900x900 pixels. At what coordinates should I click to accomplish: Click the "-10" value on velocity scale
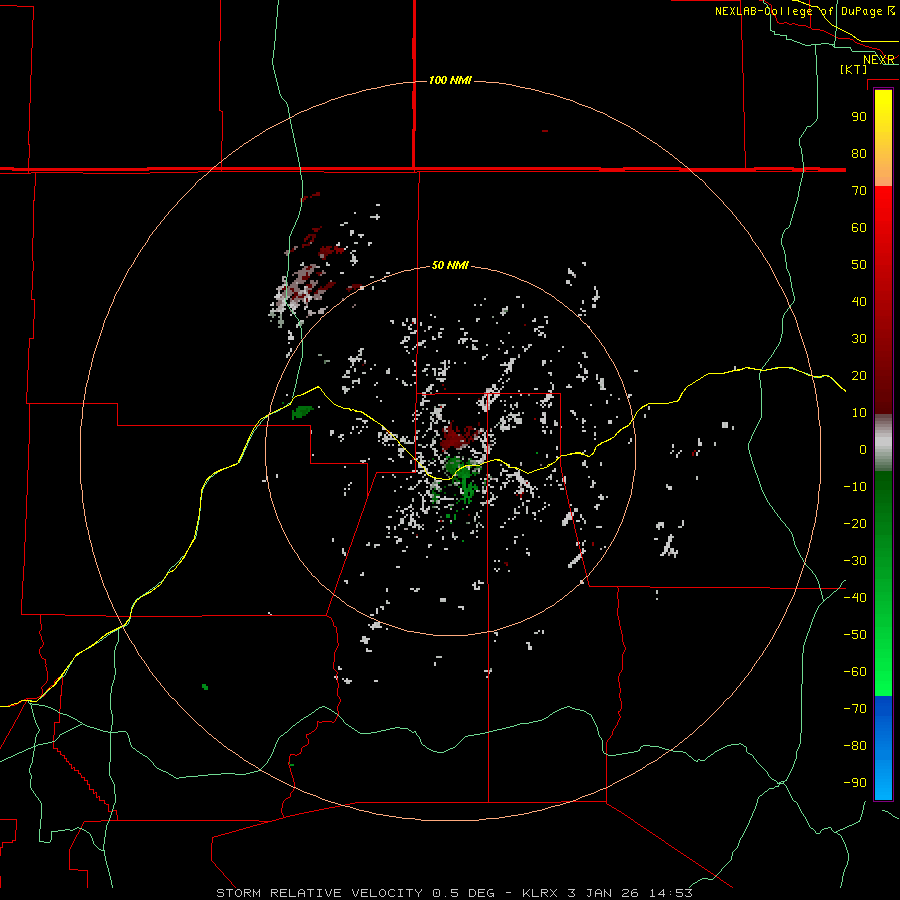click(855, 487)
